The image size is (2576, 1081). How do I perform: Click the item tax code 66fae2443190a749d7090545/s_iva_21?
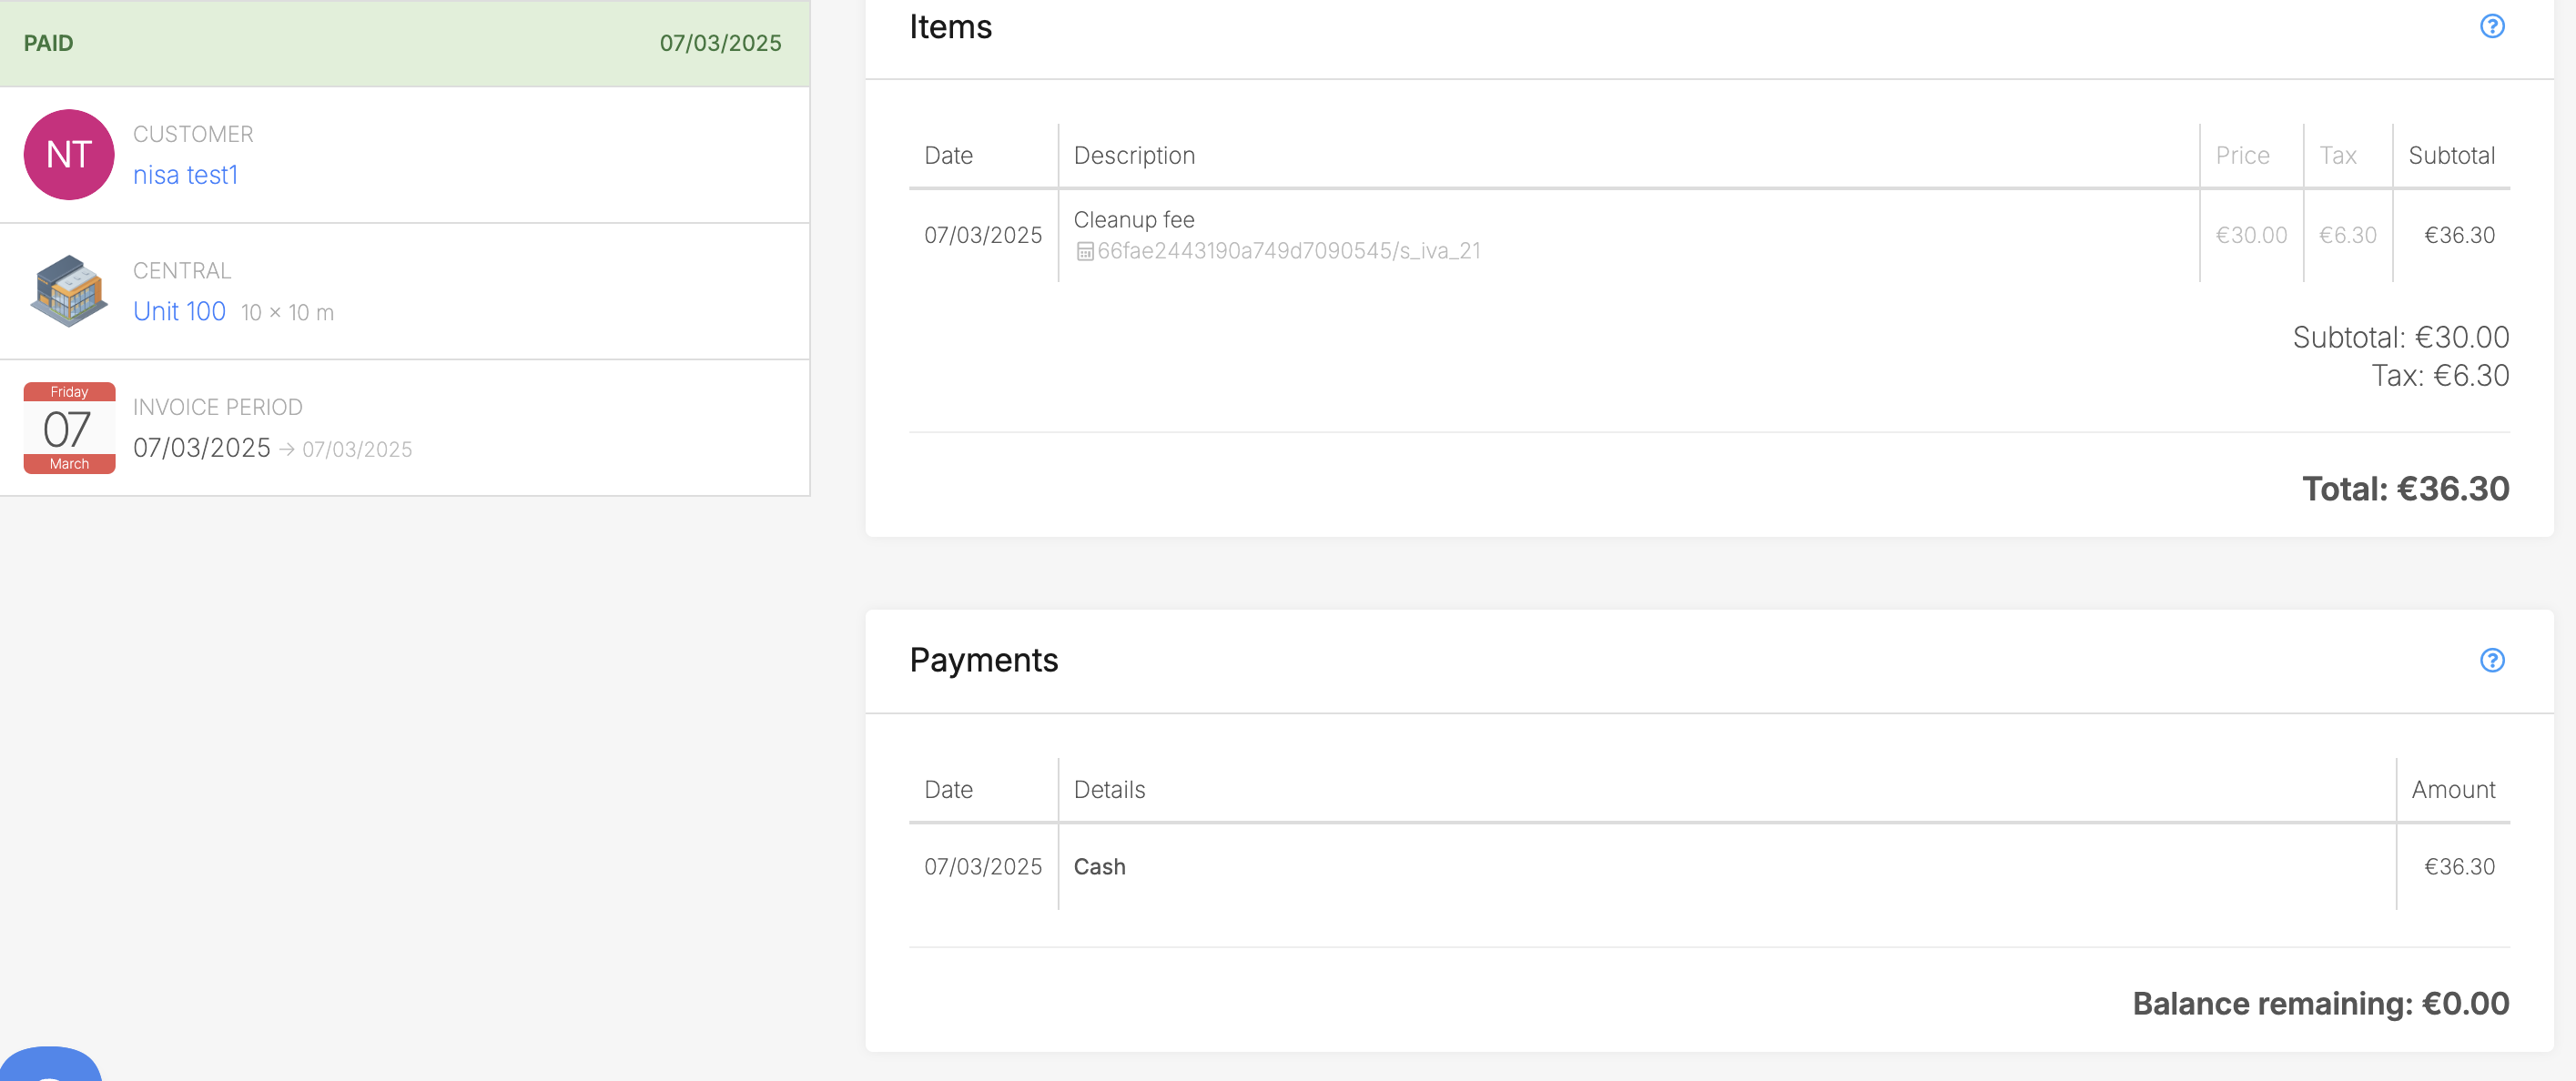(1288, 251)
